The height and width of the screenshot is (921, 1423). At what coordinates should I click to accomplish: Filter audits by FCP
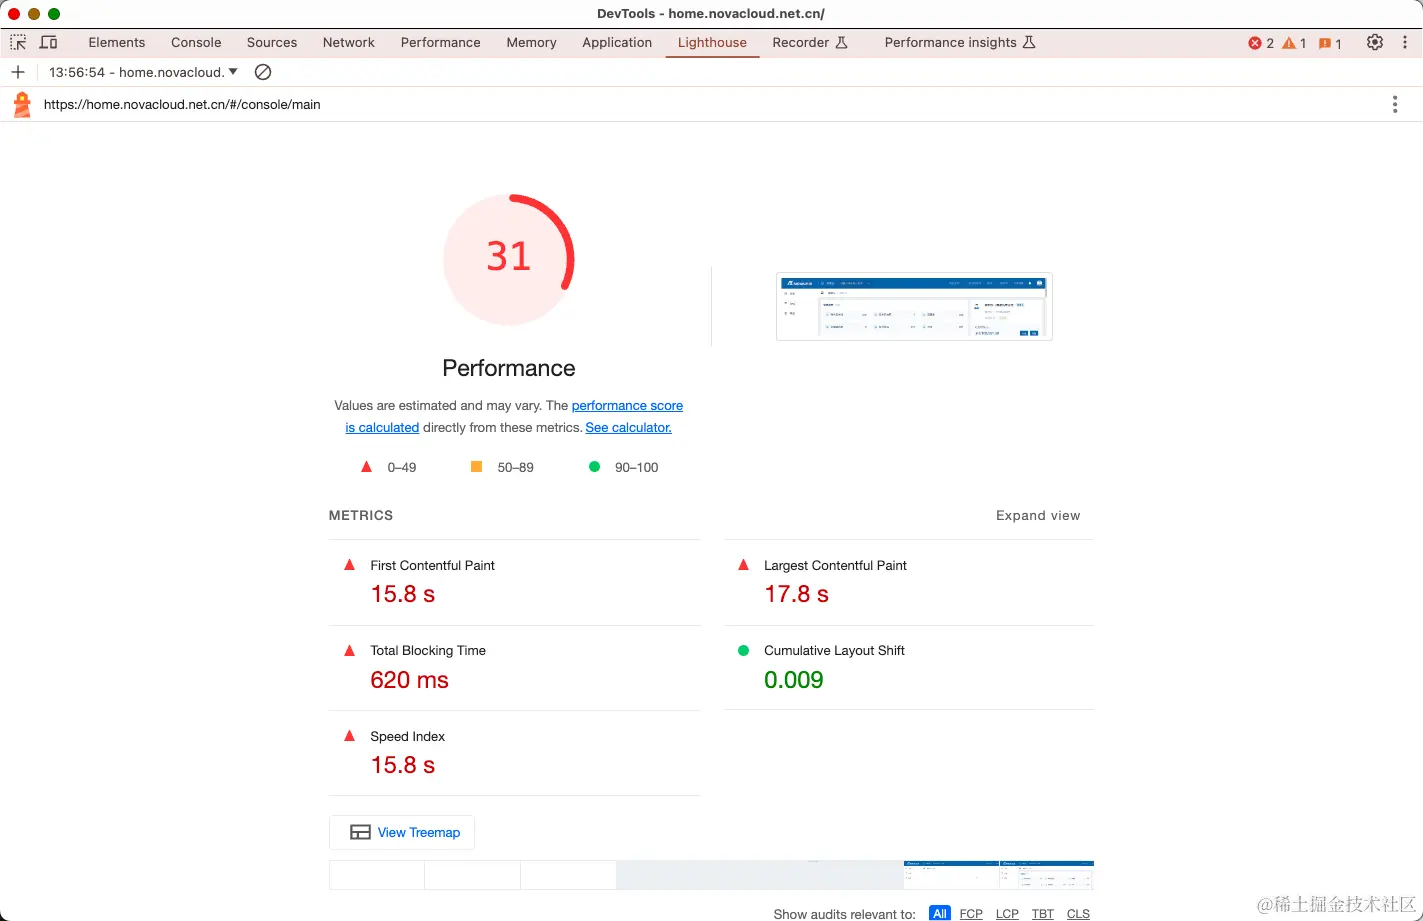pos(971,914)
